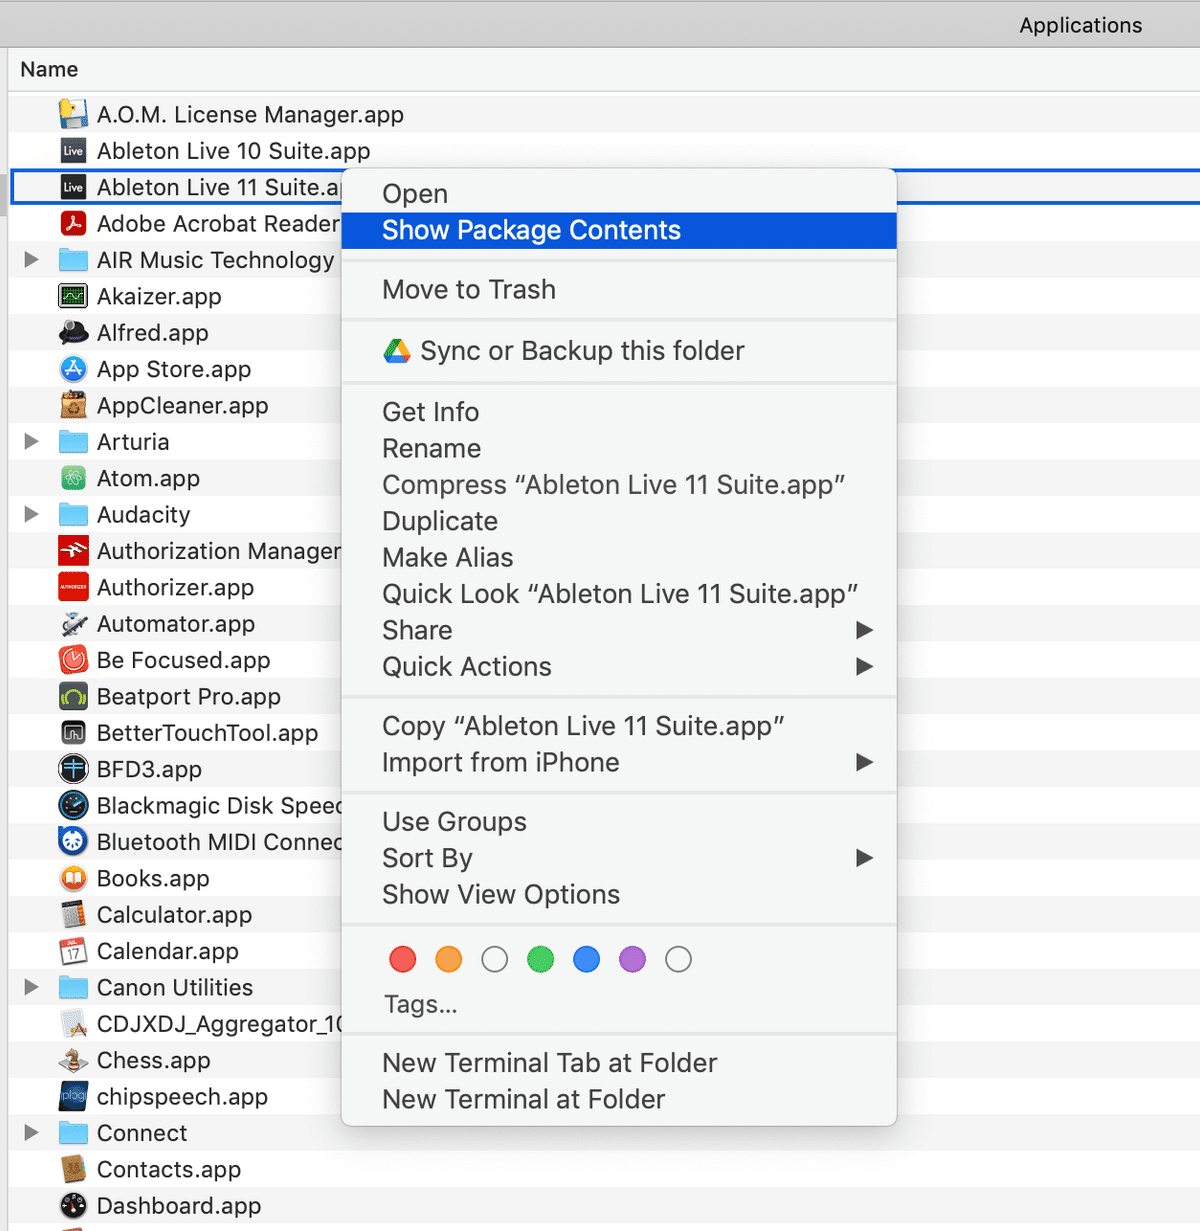Viewport: 1200px width, 1231px height.
Task: Choose New Terminal at Folder
Action: (x=619, y=1099)
